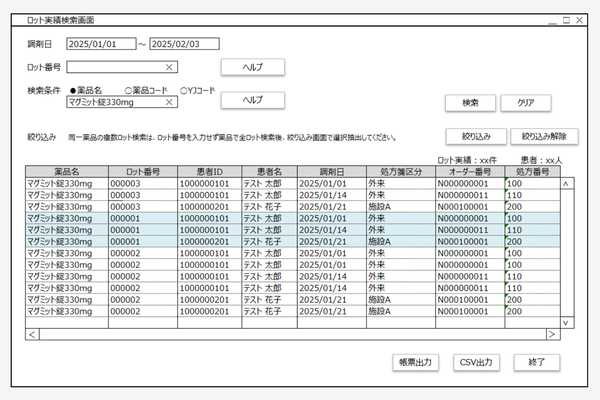Click the 絞り込み解除 button
This screenshot has height=400, width=600.
click(x=544, y=136)
